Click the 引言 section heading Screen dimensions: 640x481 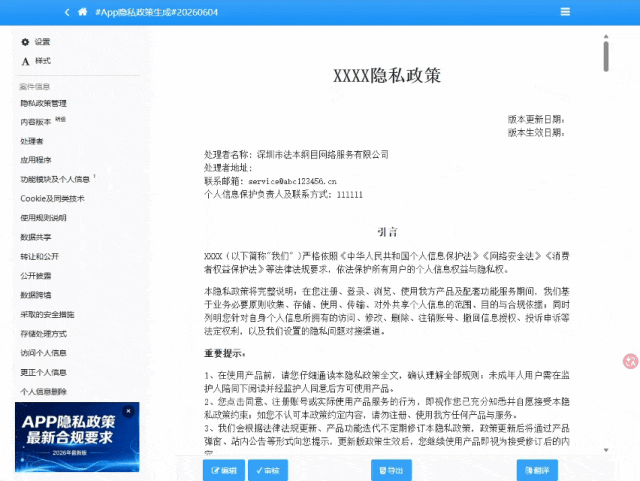[x=387, y=232]
